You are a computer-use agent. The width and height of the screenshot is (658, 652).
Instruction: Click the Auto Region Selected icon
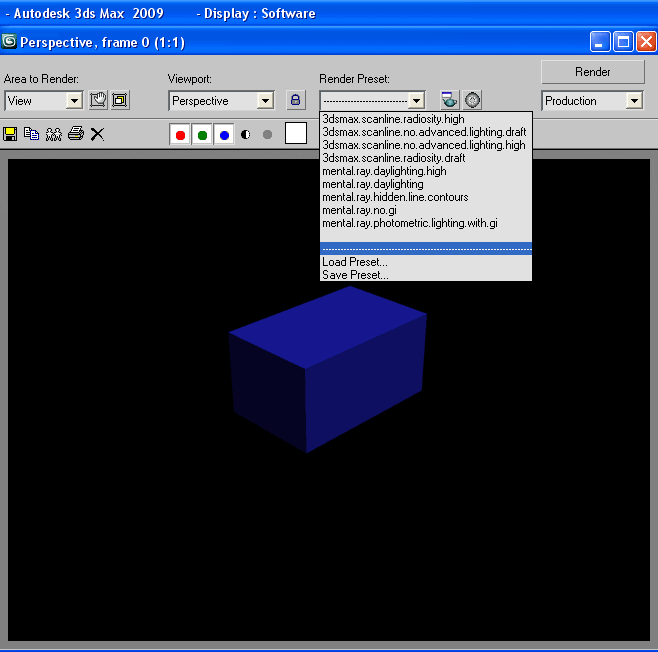[x=120, y=100]
